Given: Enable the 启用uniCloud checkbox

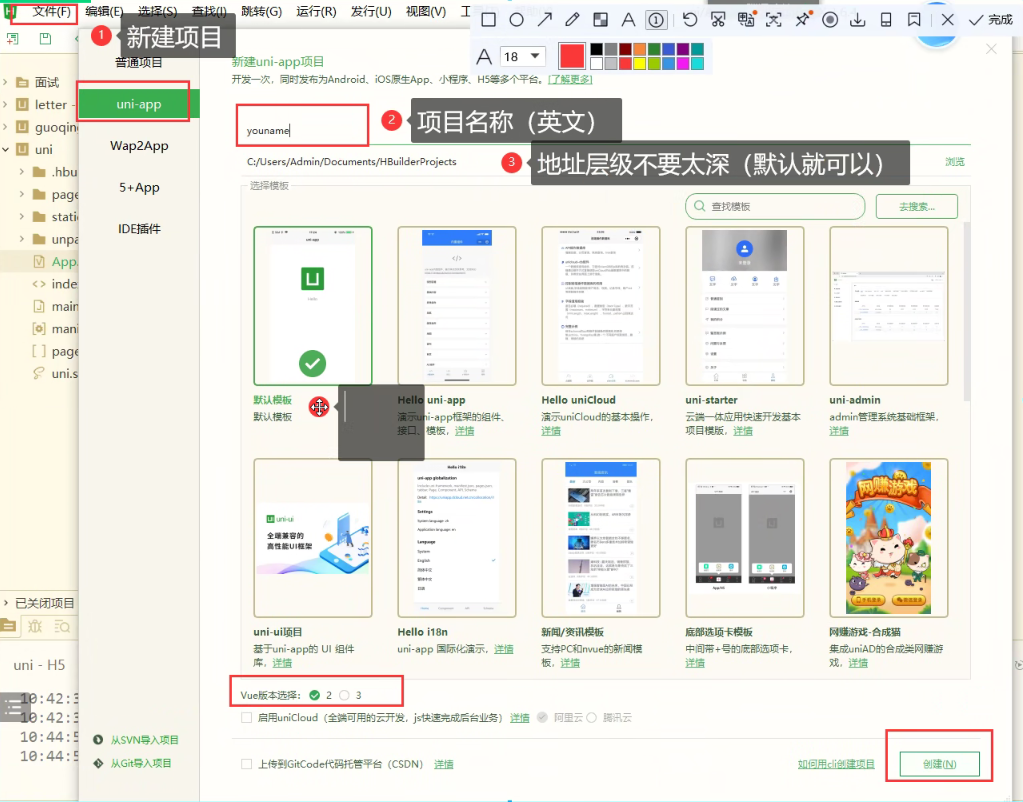Looking at the screenshot, I should pos(247,717).
